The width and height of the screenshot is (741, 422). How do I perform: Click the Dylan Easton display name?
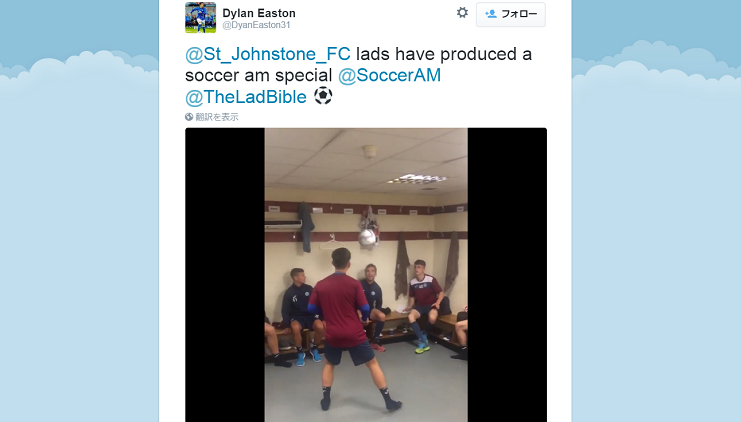[259, 13]
